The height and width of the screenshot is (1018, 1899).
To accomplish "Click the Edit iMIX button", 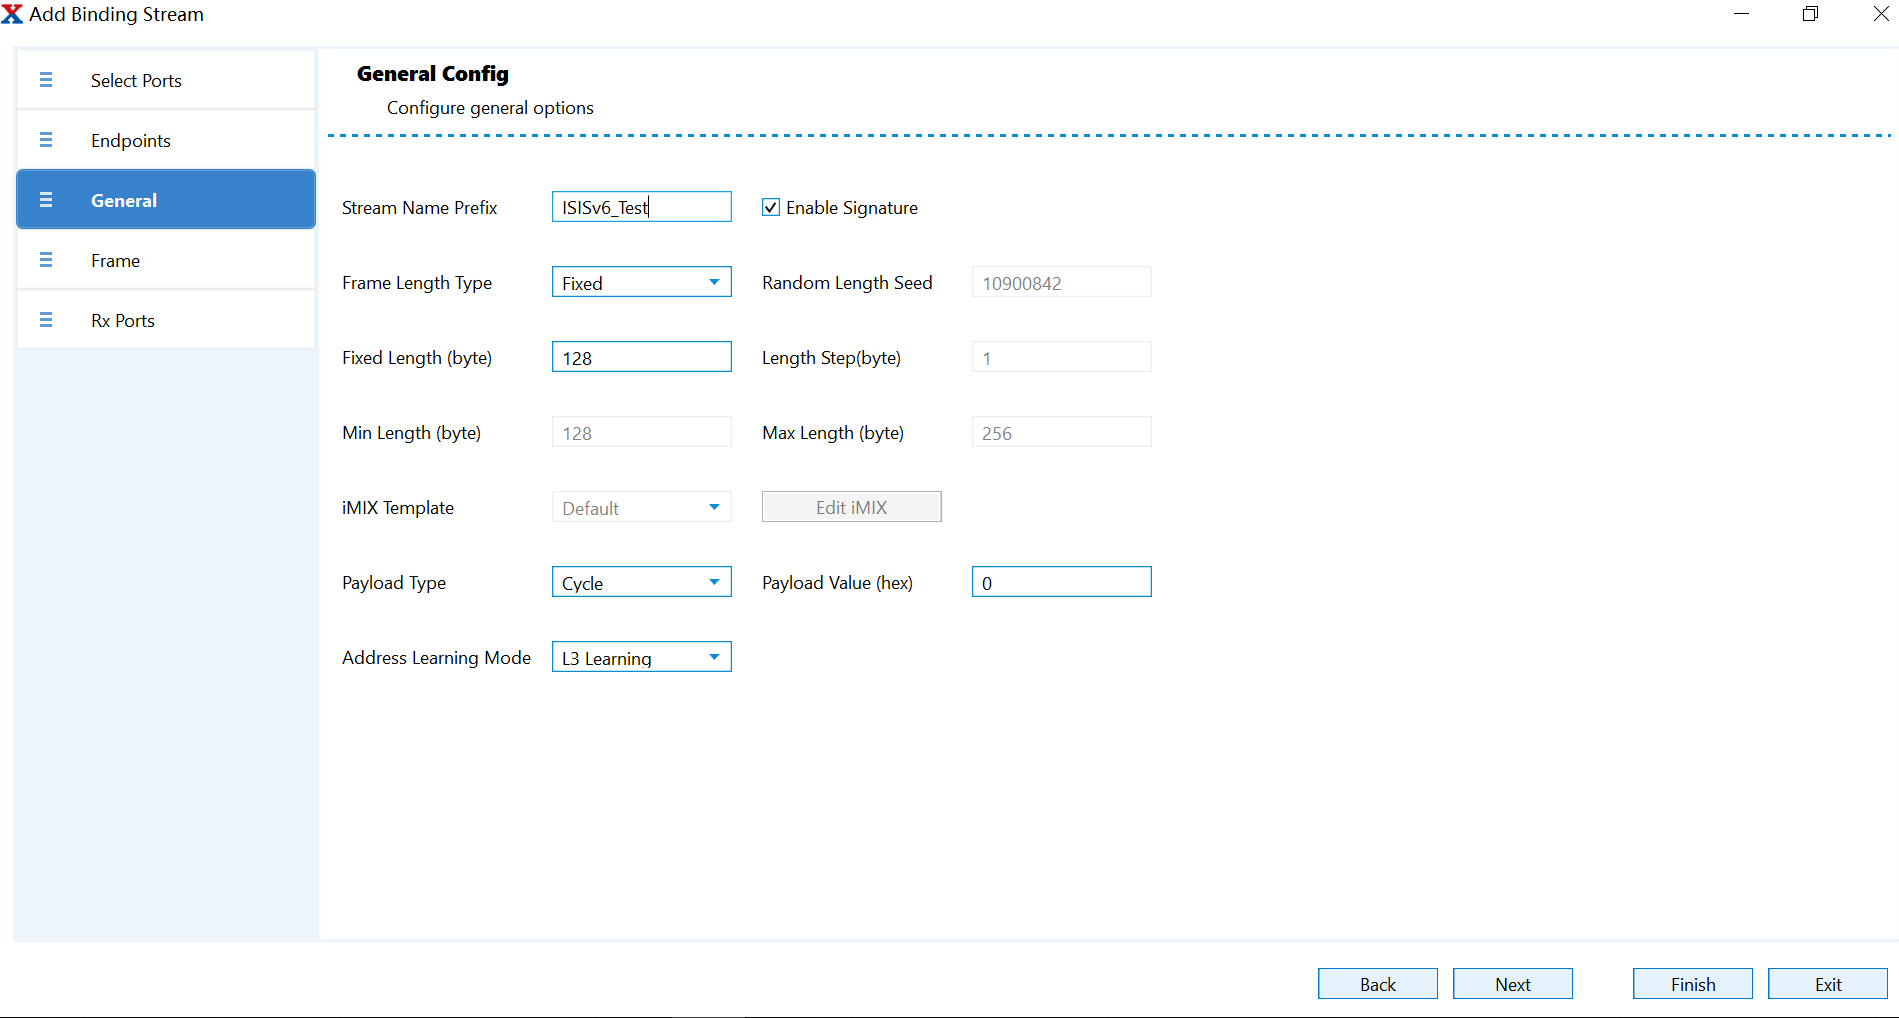I will point(852,507).
